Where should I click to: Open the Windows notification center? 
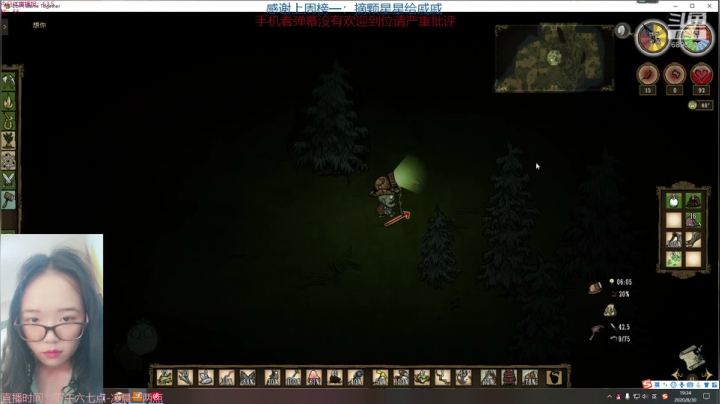(x=707, y=397)
